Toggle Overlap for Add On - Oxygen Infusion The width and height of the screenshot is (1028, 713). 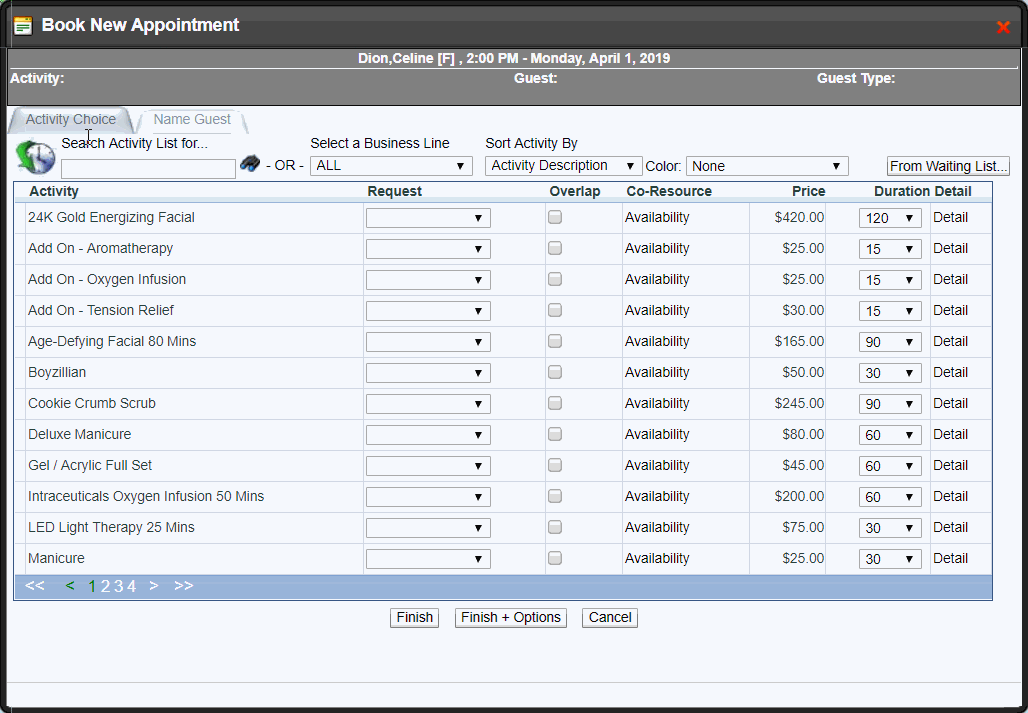(555, 279)
